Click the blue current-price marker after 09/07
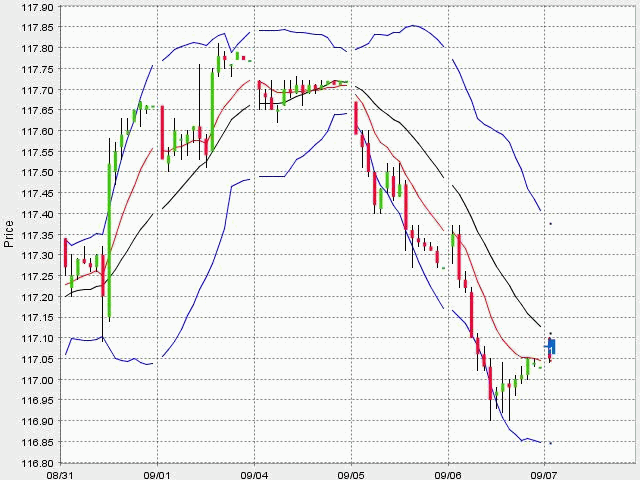The height and width of the screenshot is (480, 640). [550, 347]
